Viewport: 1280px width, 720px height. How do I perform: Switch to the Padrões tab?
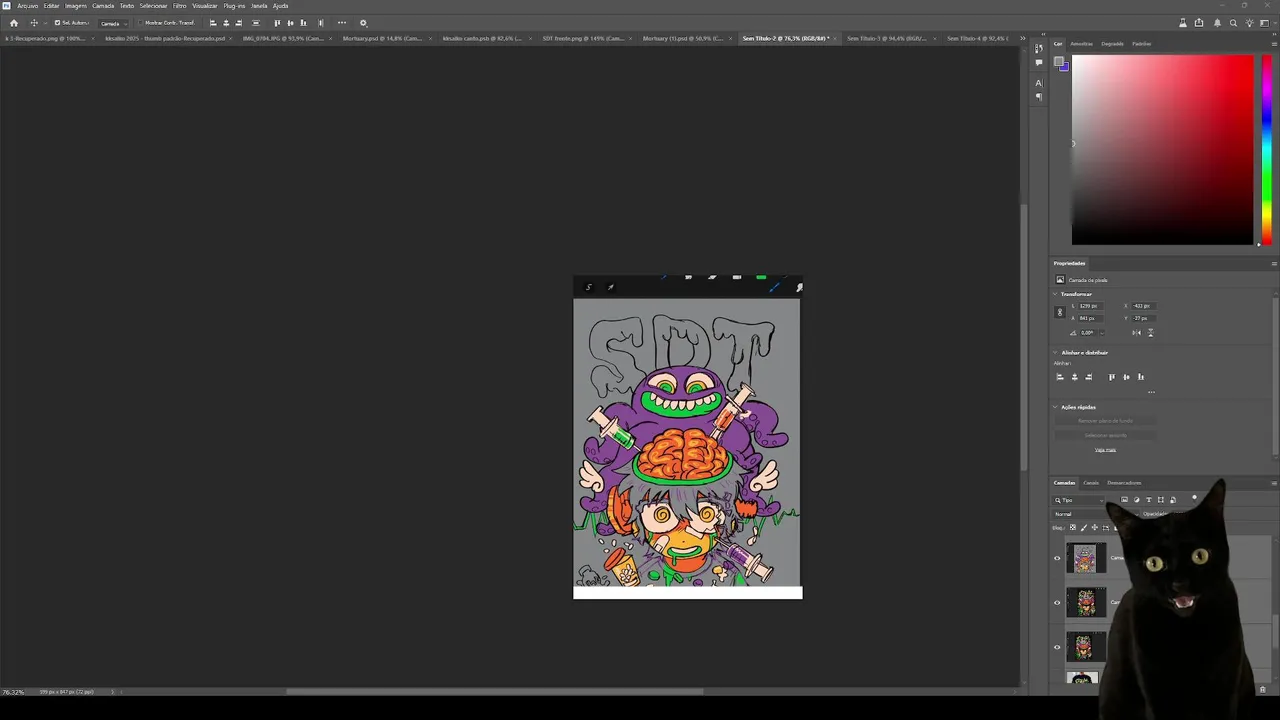click(x=1141, y=44)
